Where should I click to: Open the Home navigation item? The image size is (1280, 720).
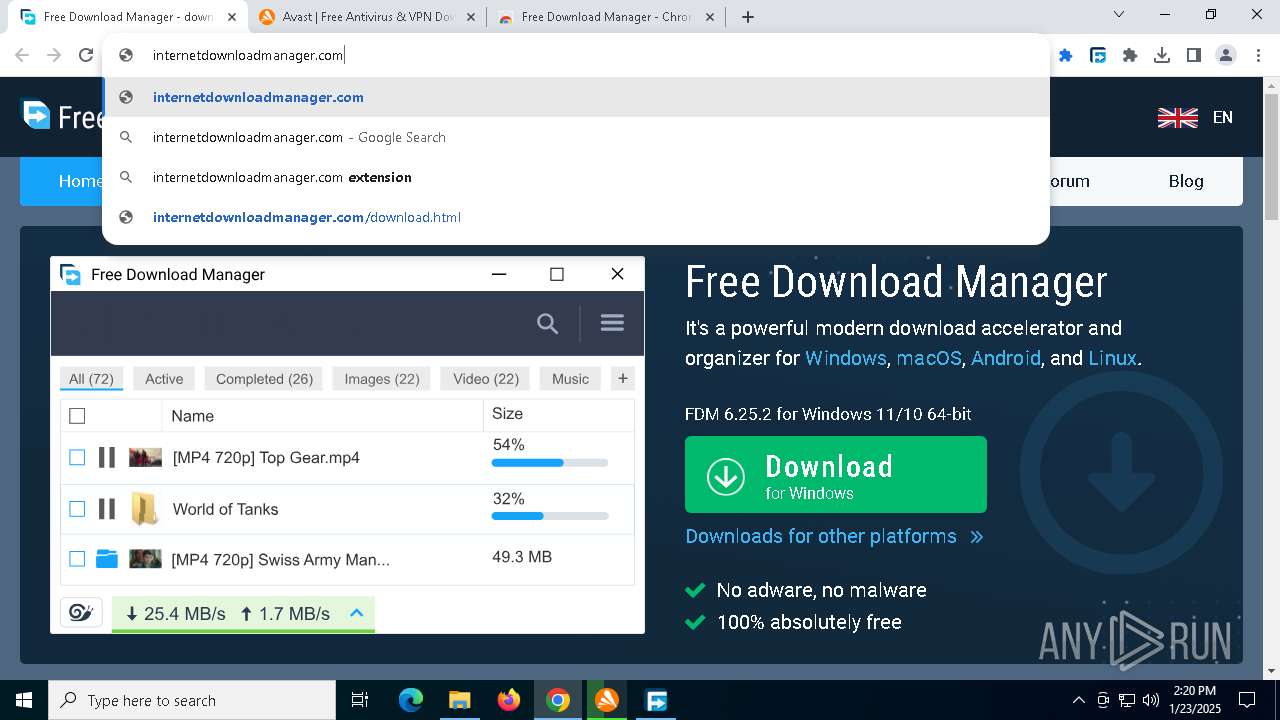click(x=80, y=181)
